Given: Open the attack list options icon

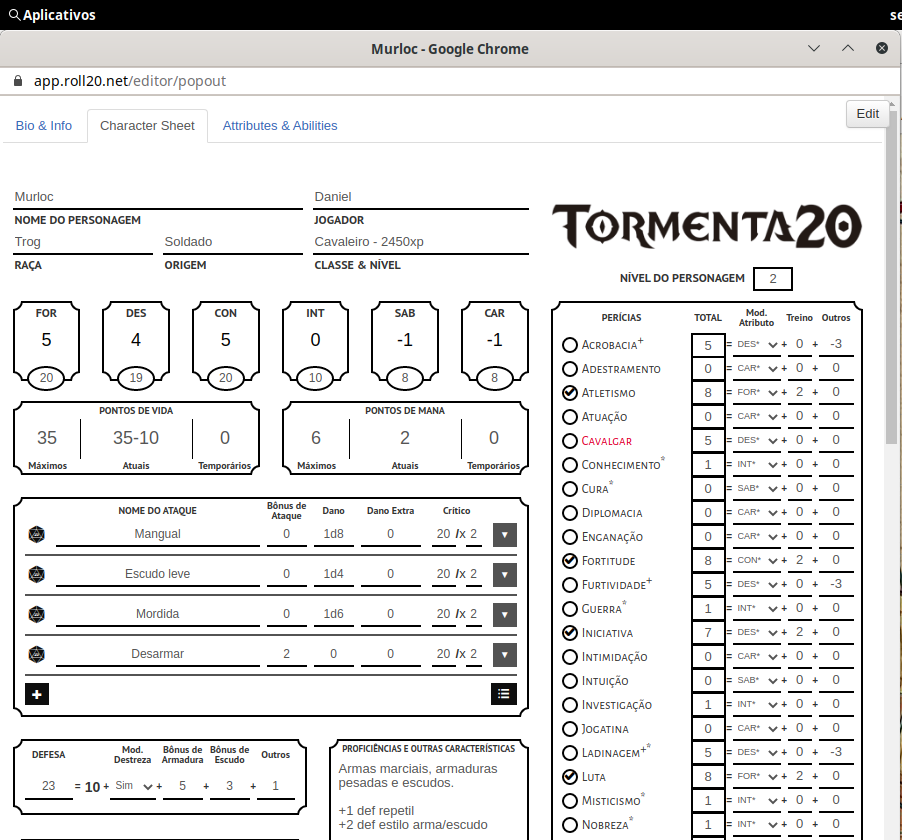Looking at the screenshot, I should [x=503, y=693].
